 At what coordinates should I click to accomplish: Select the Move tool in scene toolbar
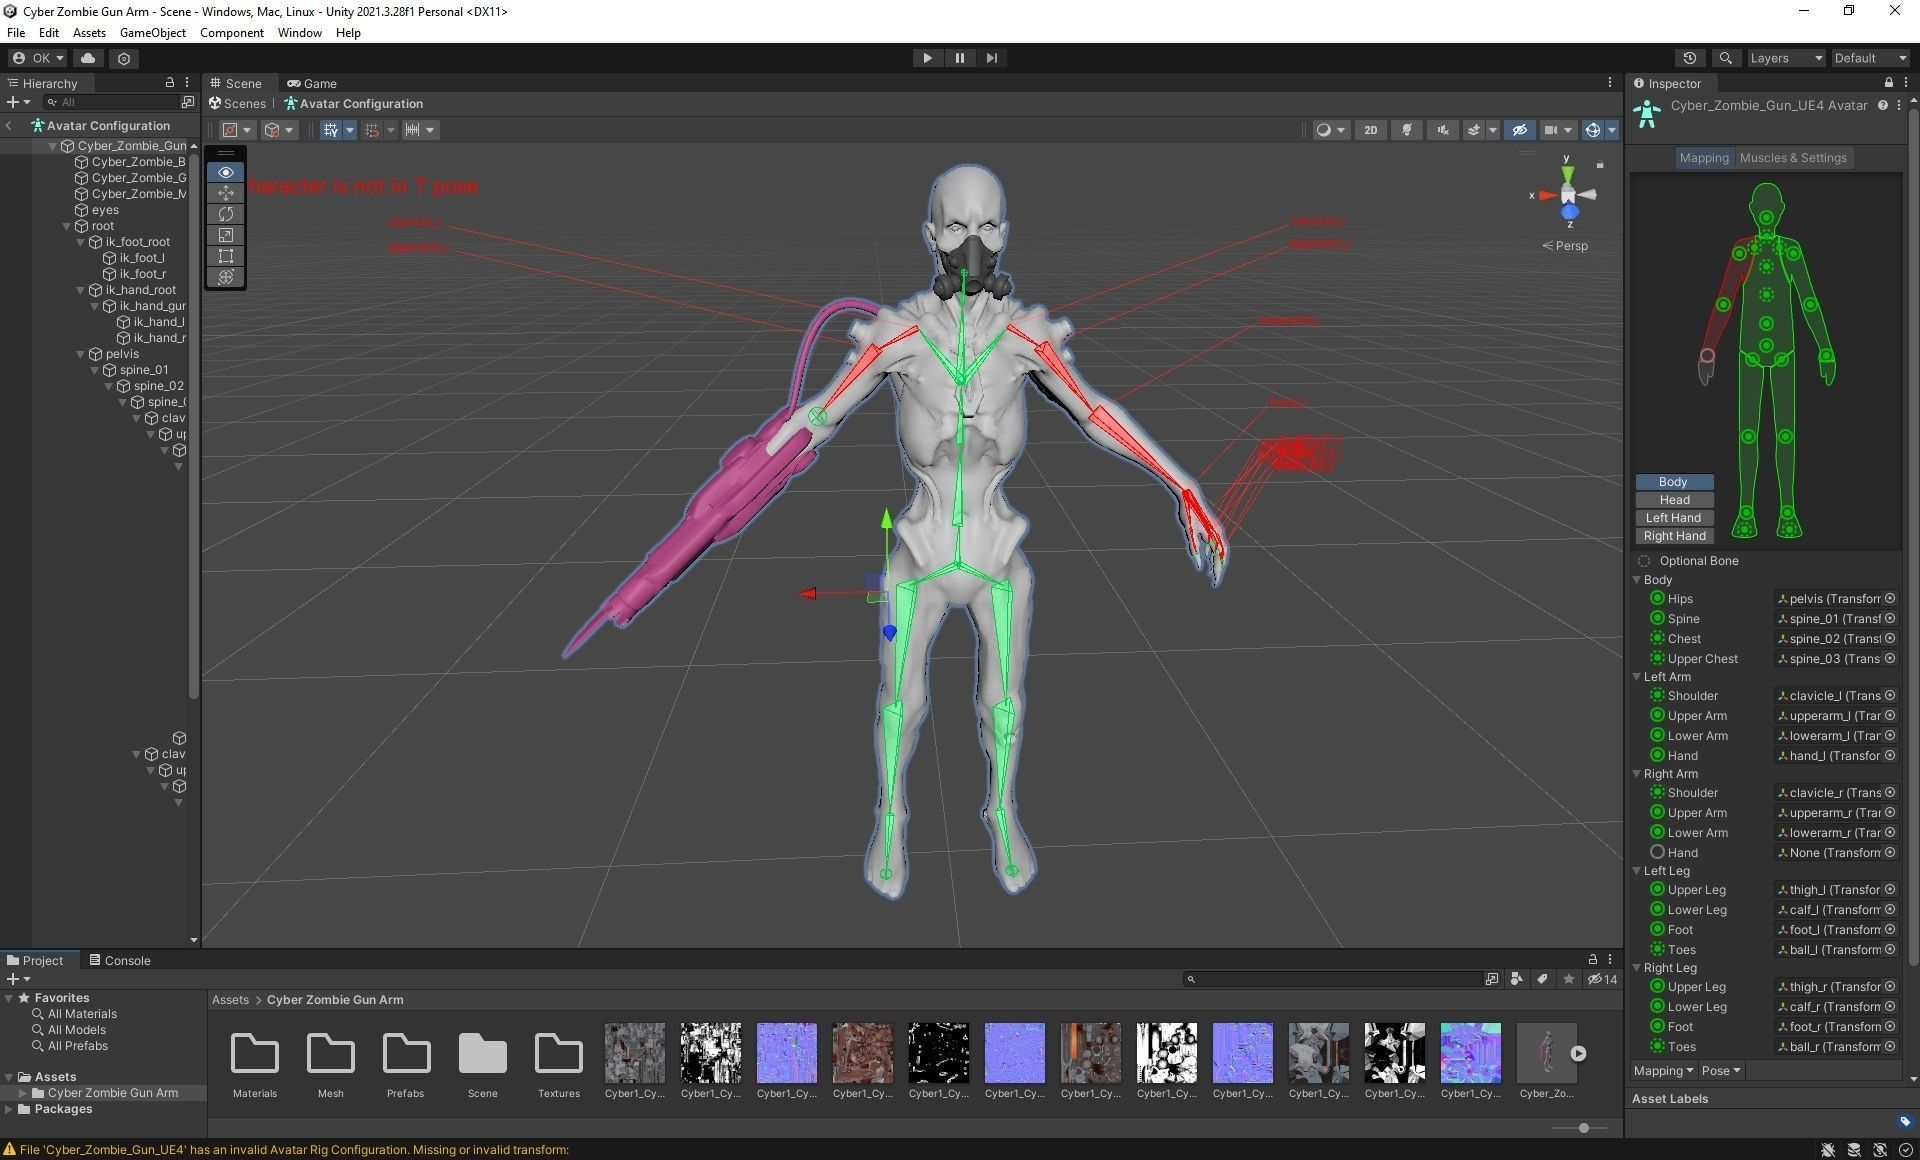(x=226, y=193)
